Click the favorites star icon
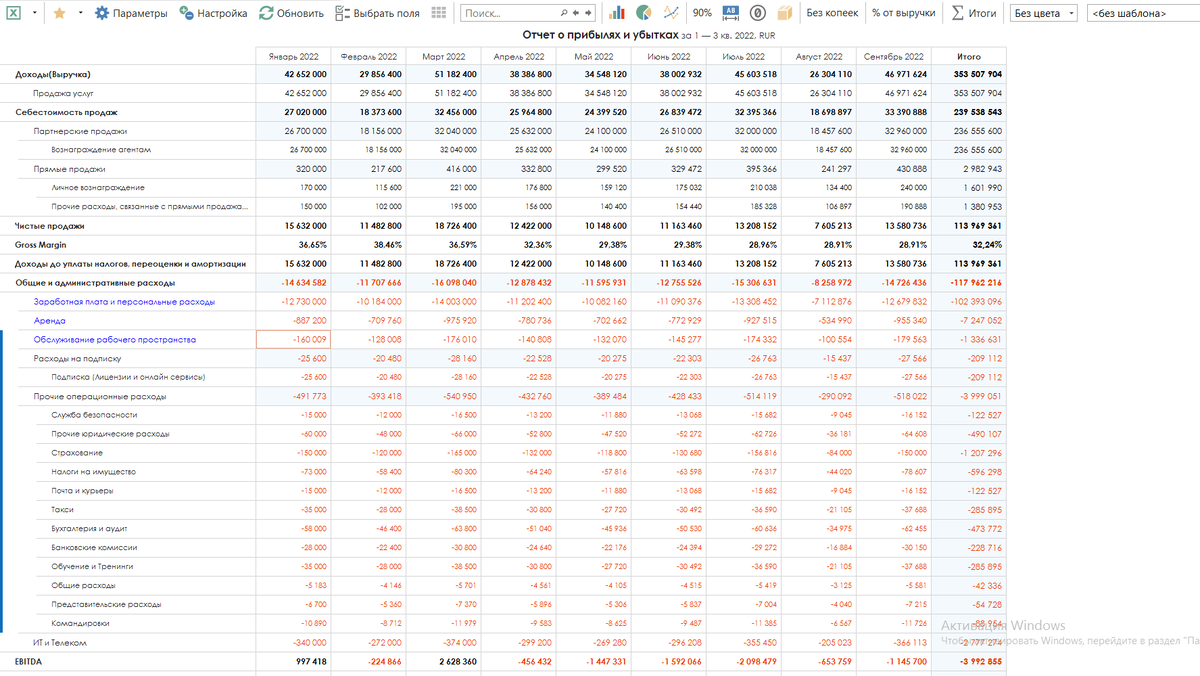Image resolution: width=1200 pixels, height=676 pixels. [60, 13]
